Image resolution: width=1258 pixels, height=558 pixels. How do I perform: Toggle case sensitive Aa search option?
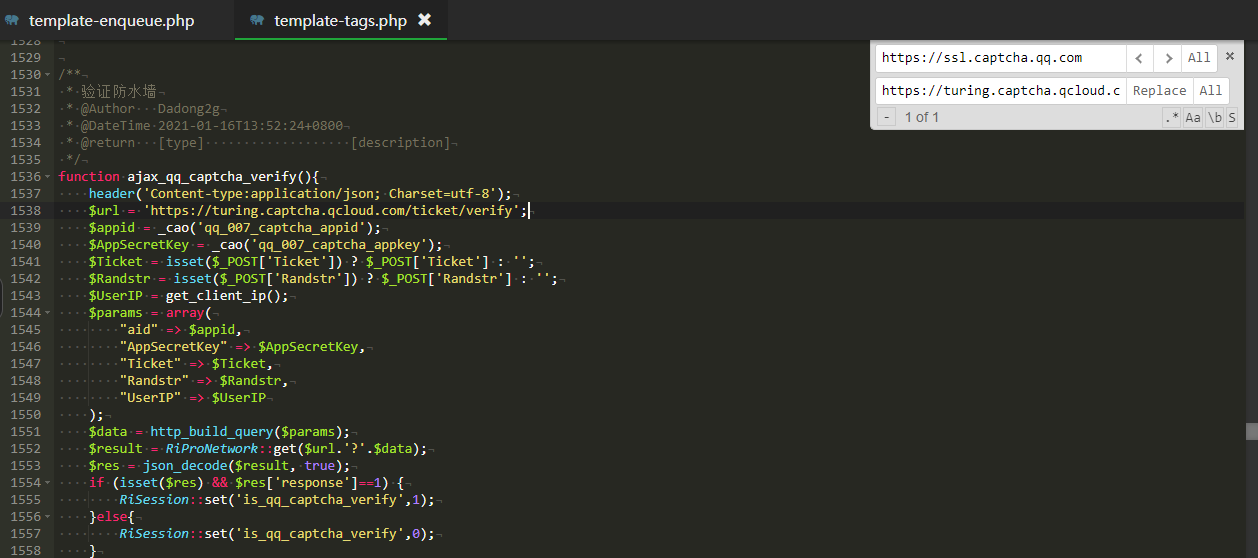coord(1193,118)
